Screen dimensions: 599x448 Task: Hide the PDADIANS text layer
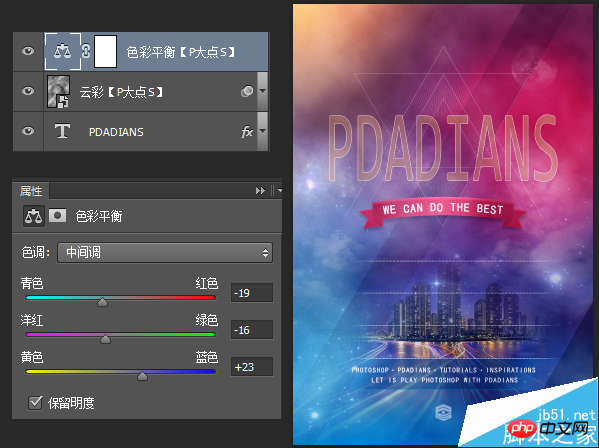pyautogui.click(x=28, y=131)
